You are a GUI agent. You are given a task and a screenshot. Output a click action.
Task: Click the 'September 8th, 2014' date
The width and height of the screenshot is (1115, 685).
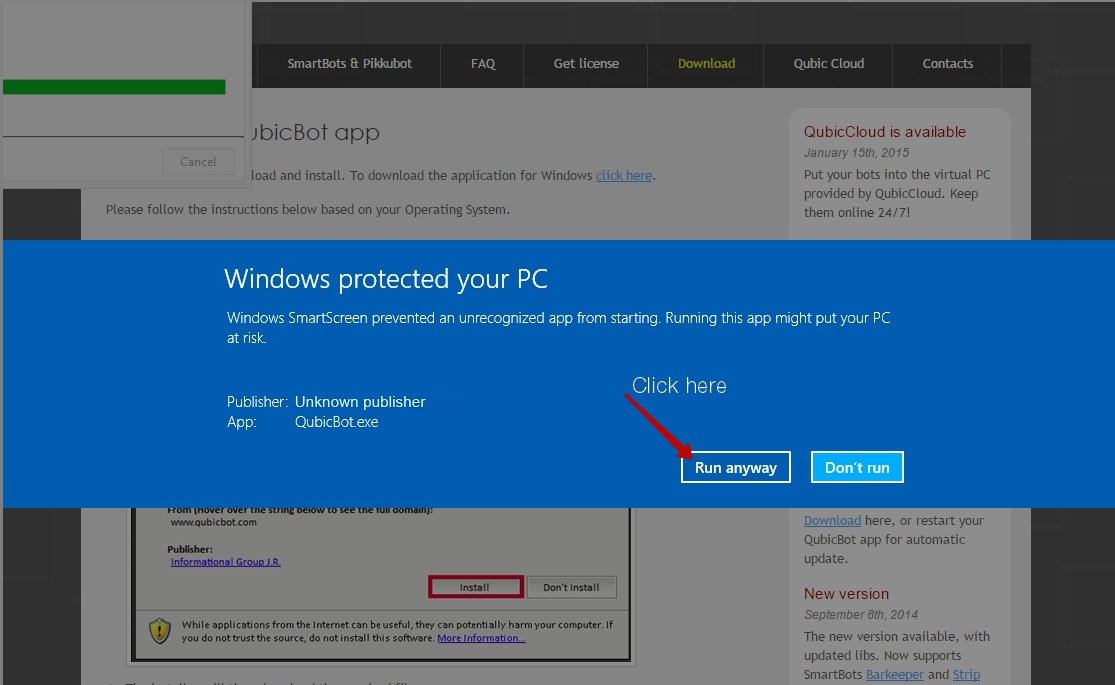pos(860,615)
